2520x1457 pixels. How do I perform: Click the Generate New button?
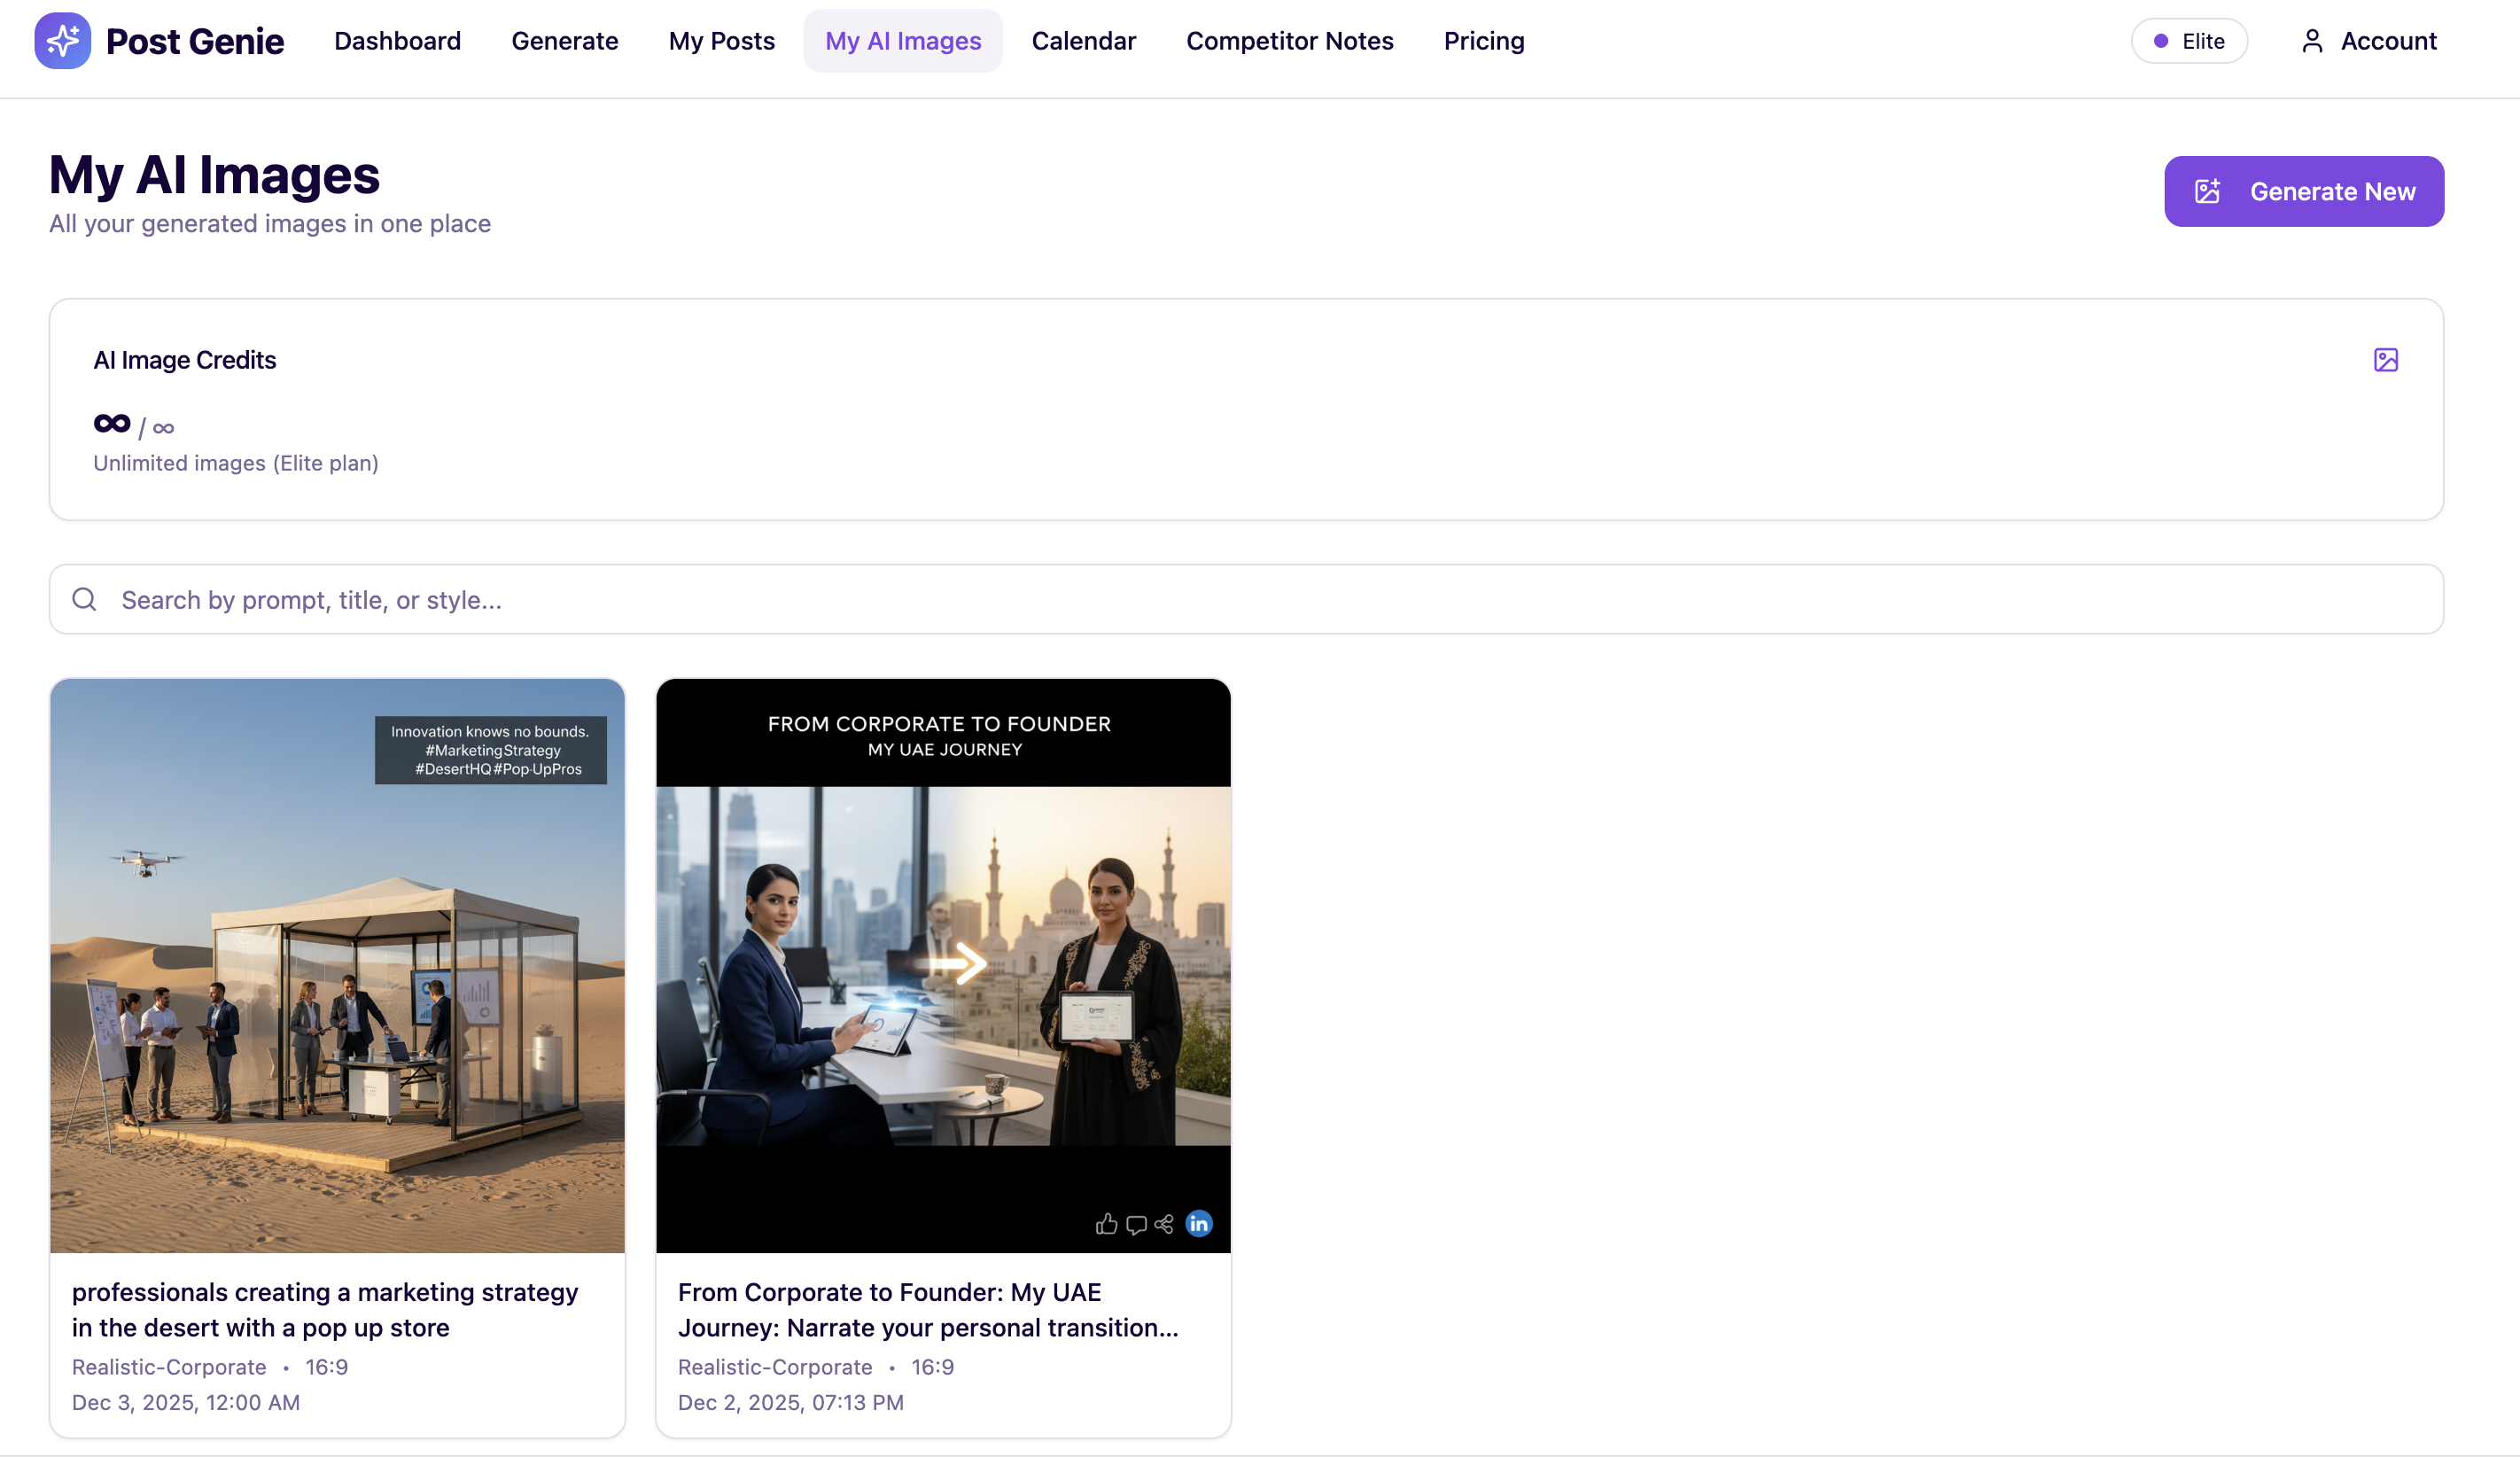(x=2303, y=191)
